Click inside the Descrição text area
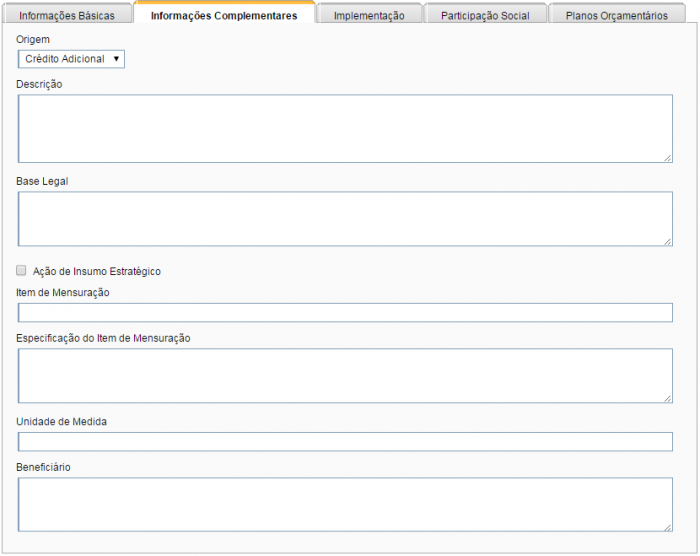Viewport: 700px width, 556px height. 345,128
